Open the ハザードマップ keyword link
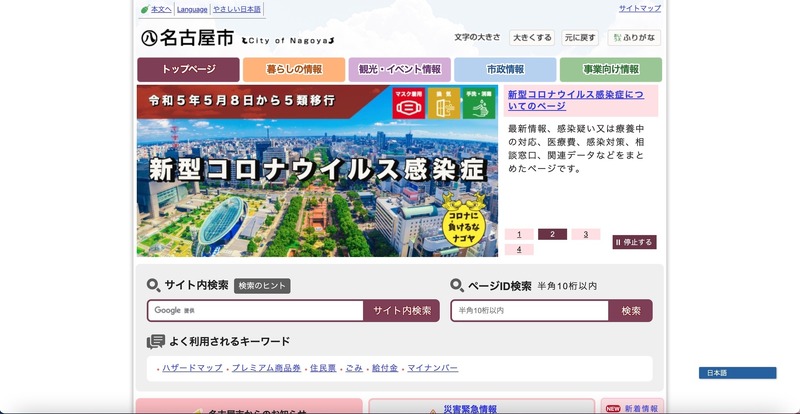This screenshot has height=414, width=800. 192,368
